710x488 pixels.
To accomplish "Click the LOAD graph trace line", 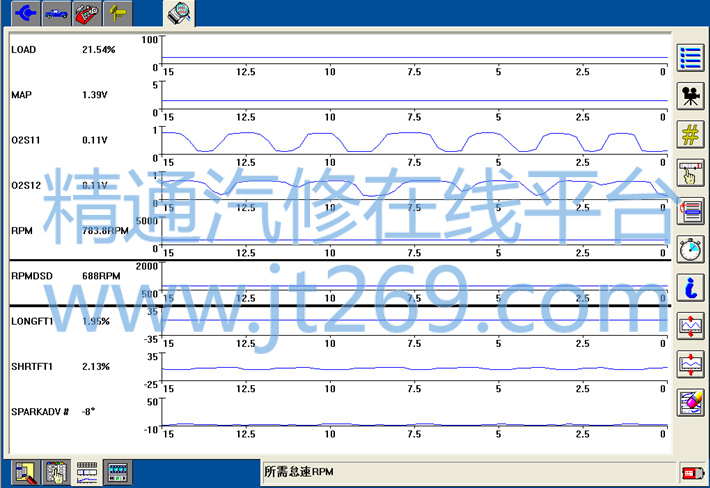I will tap(415, 57).
